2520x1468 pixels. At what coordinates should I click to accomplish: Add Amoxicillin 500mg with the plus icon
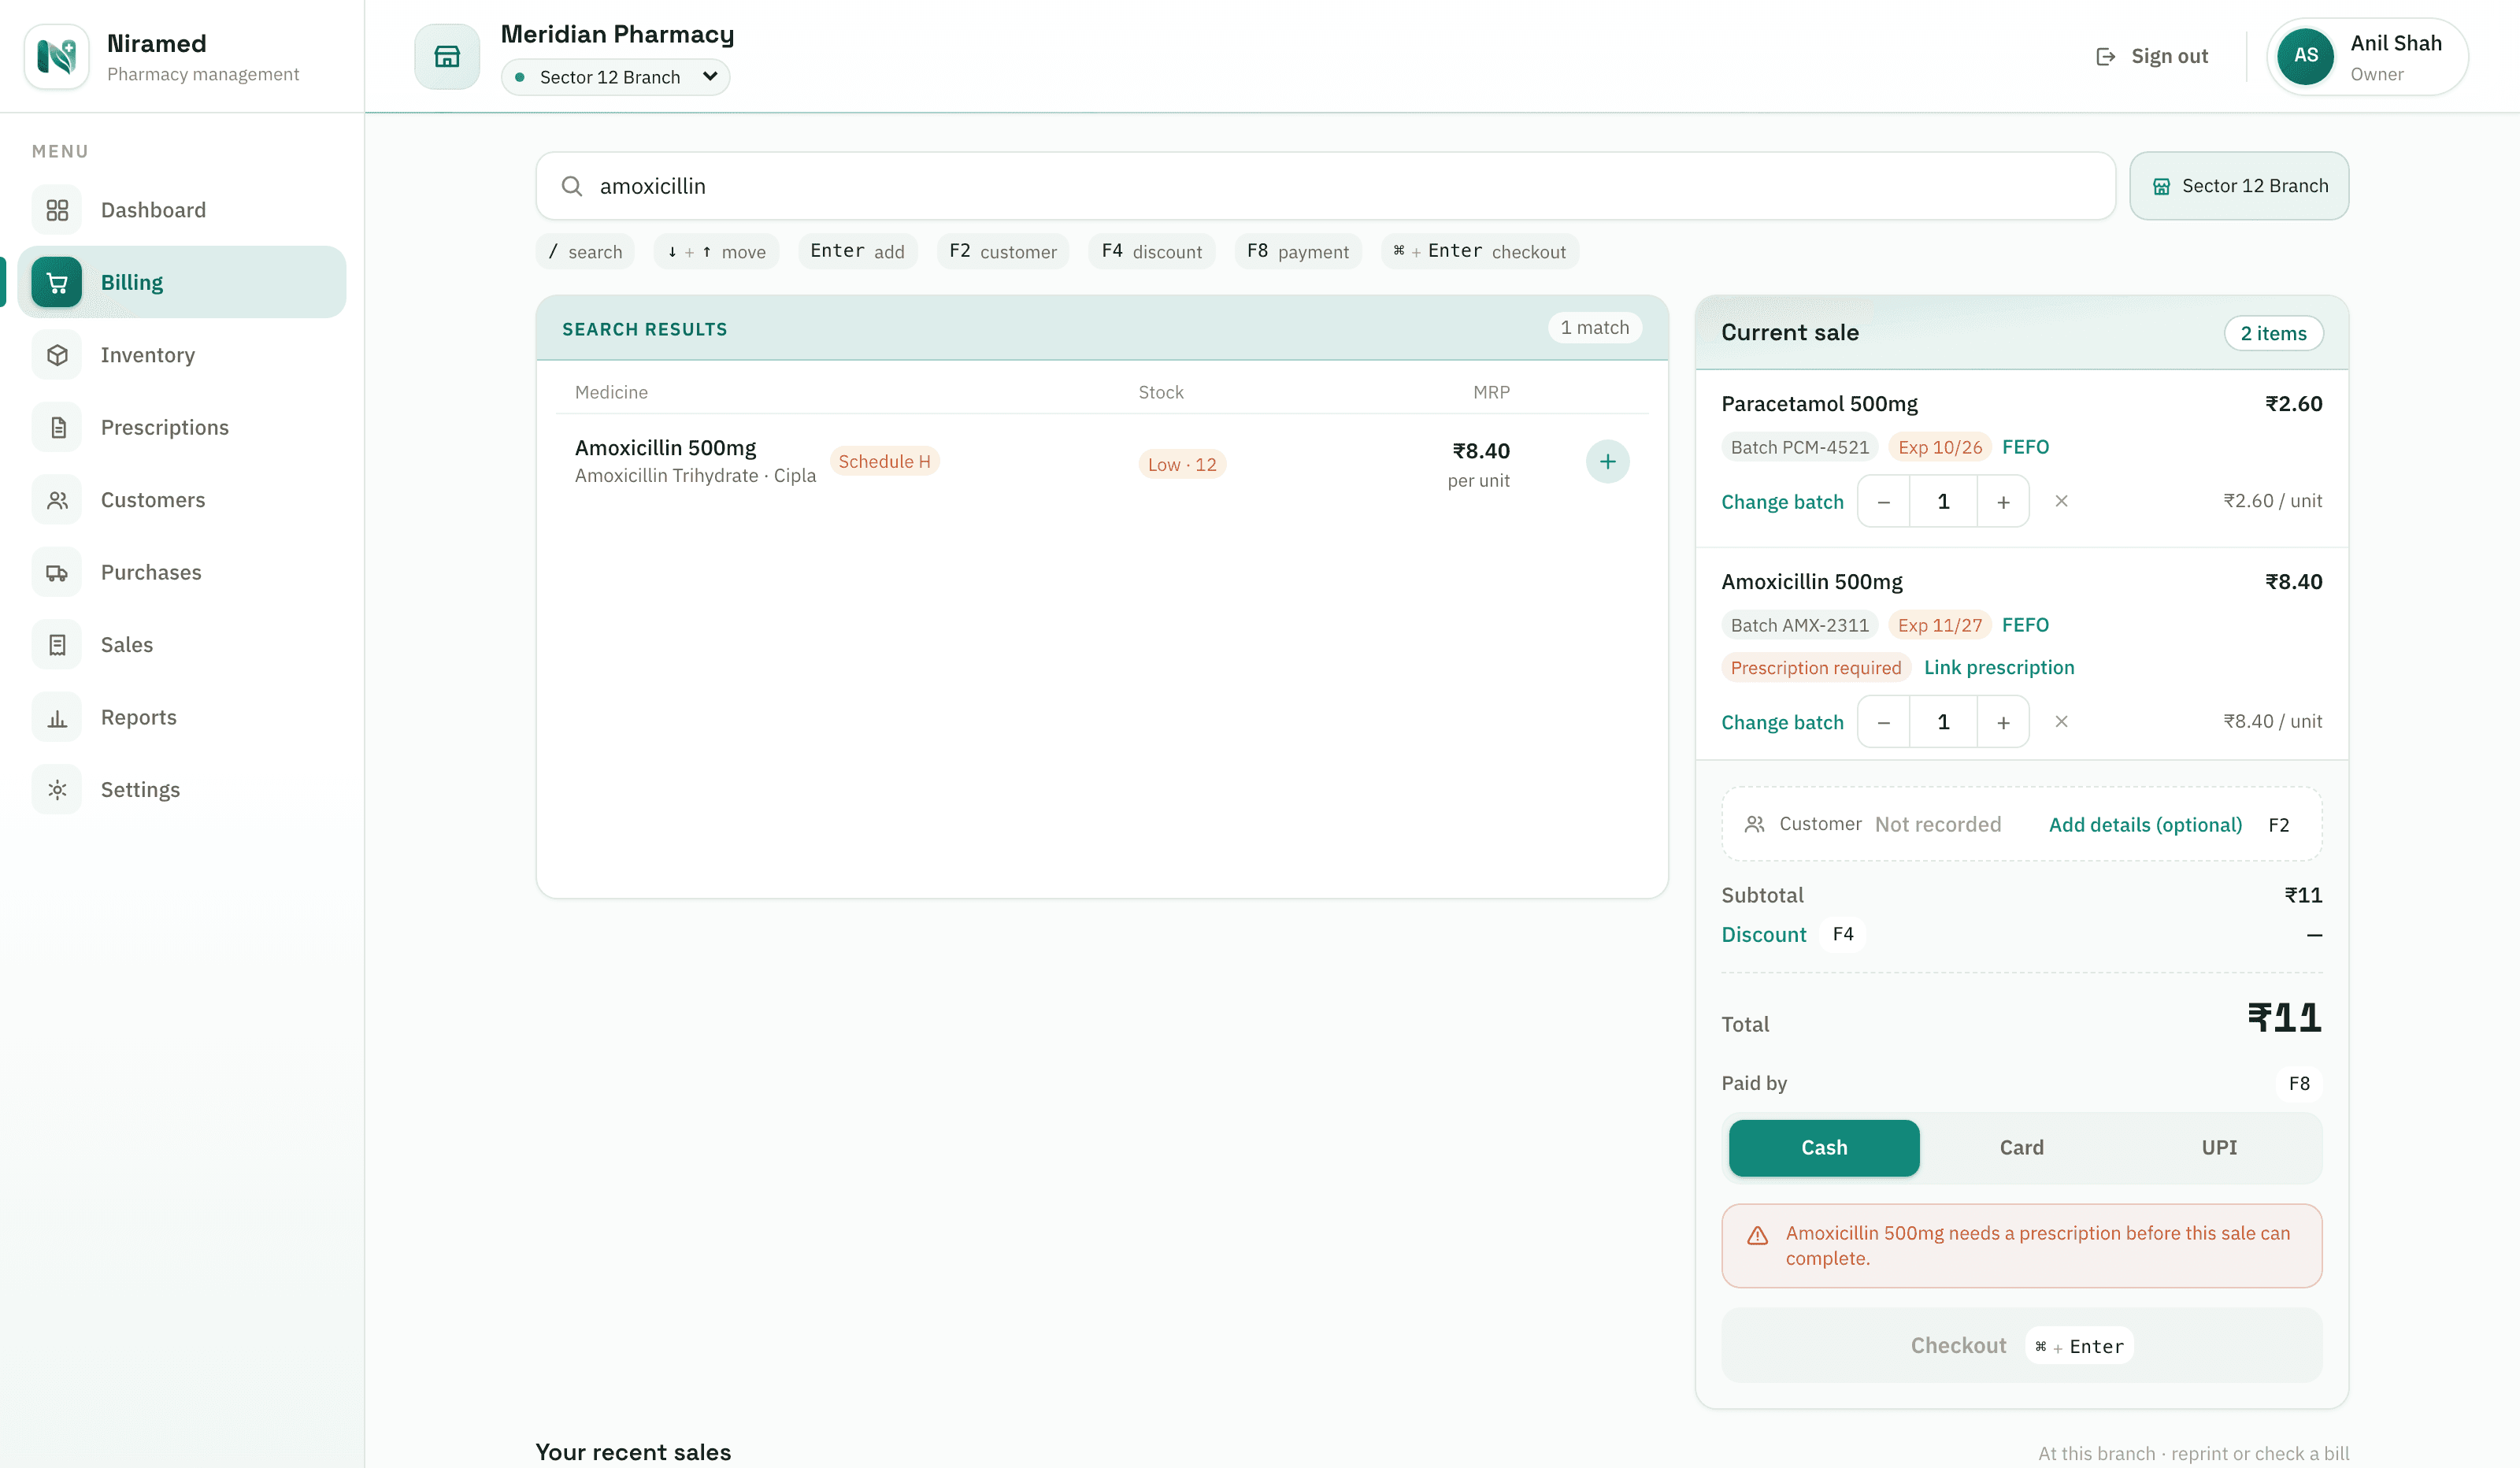[x=1607, y=462]
